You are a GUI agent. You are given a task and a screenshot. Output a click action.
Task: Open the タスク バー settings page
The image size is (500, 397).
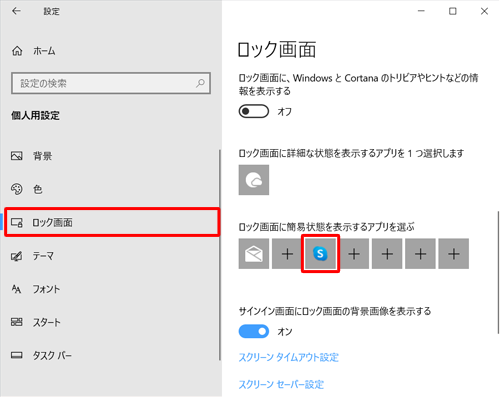point(41,355)
